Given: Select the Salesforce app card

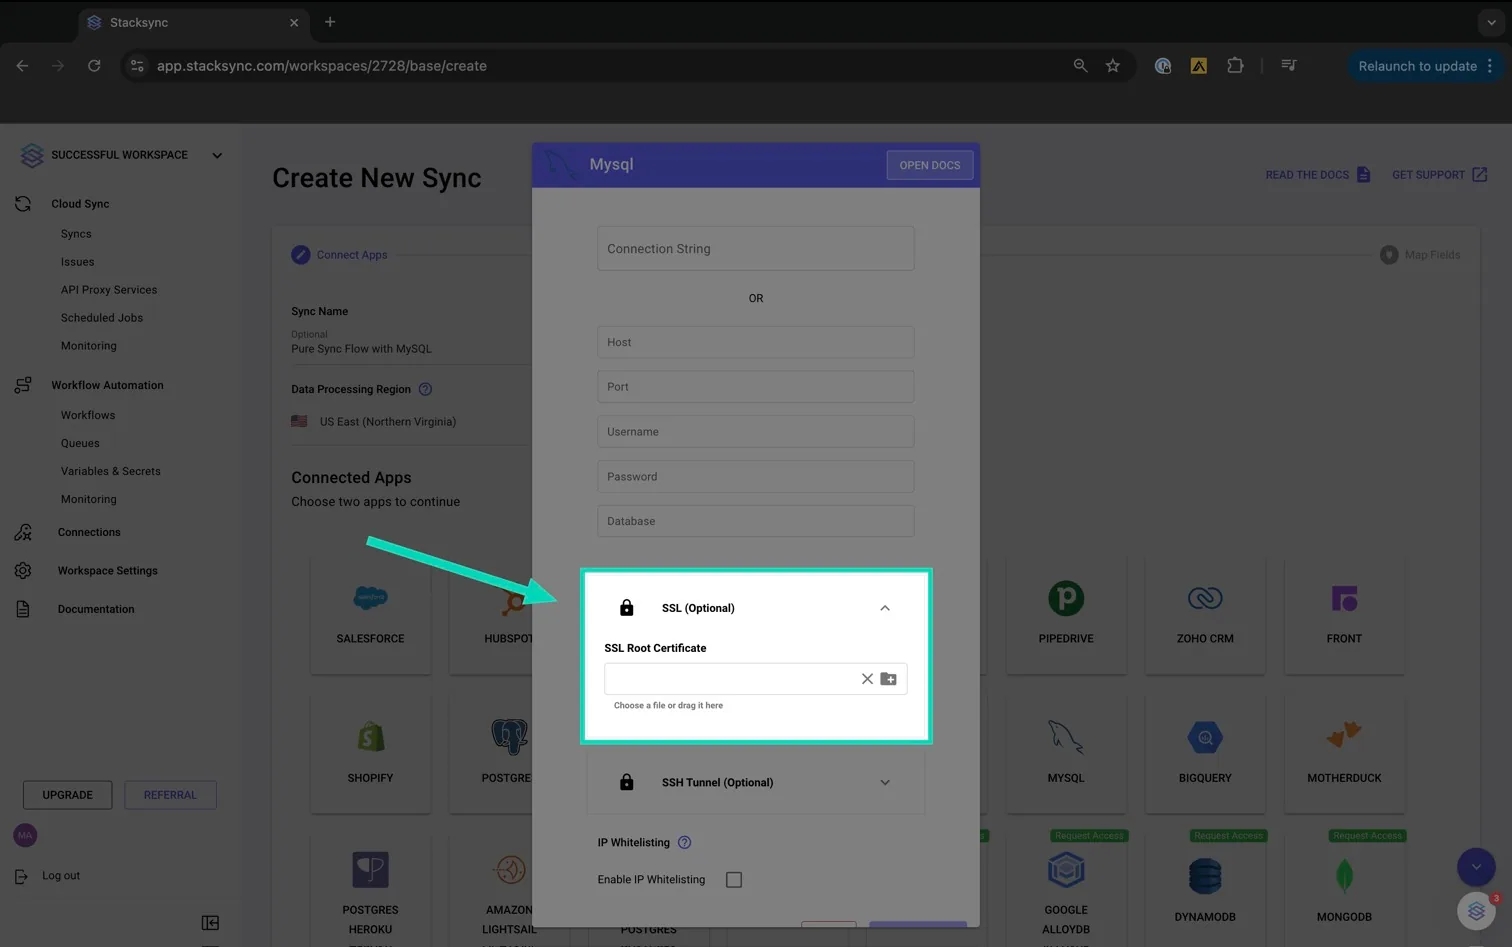Looking at the screenshot, I should [370, 614].
